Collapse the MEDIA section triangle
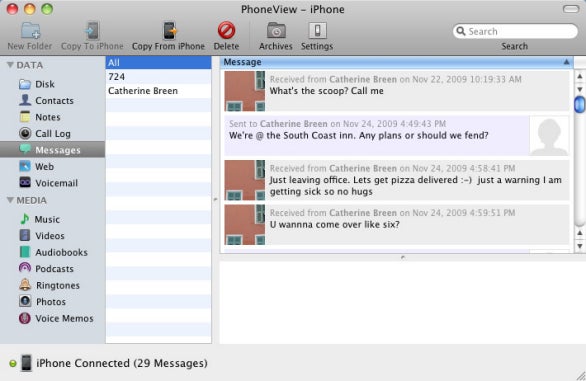Screen dimensions: 586x381 coord(10,200)
